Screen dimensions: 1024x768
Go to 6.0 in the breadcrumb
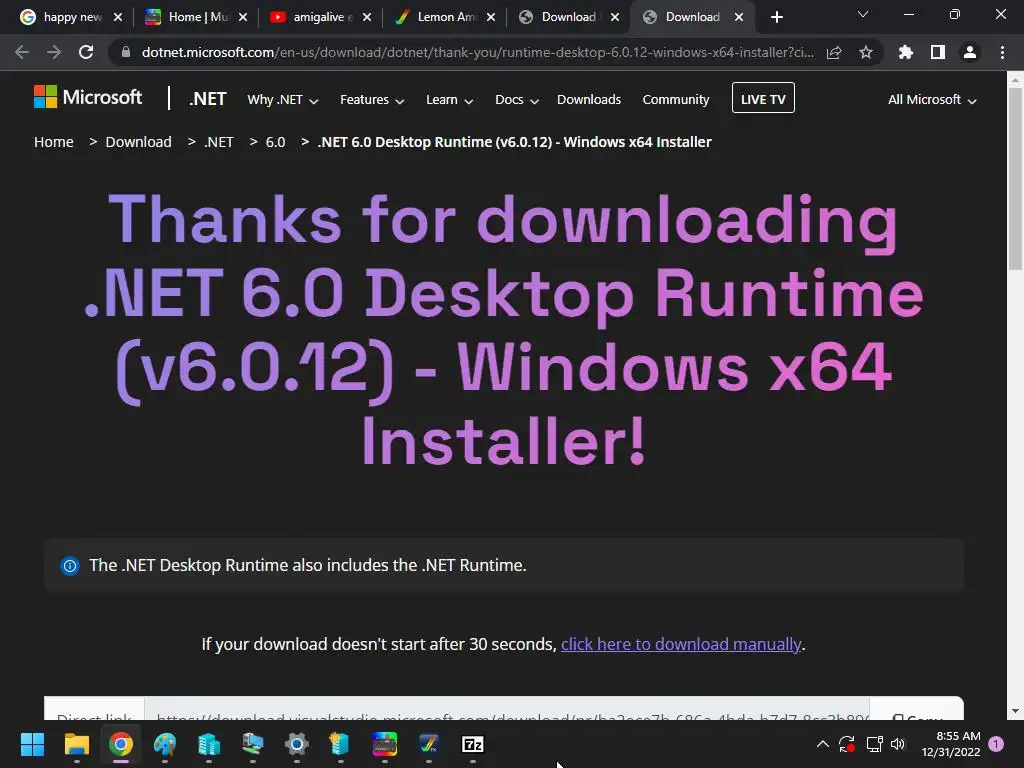point(276,142)
